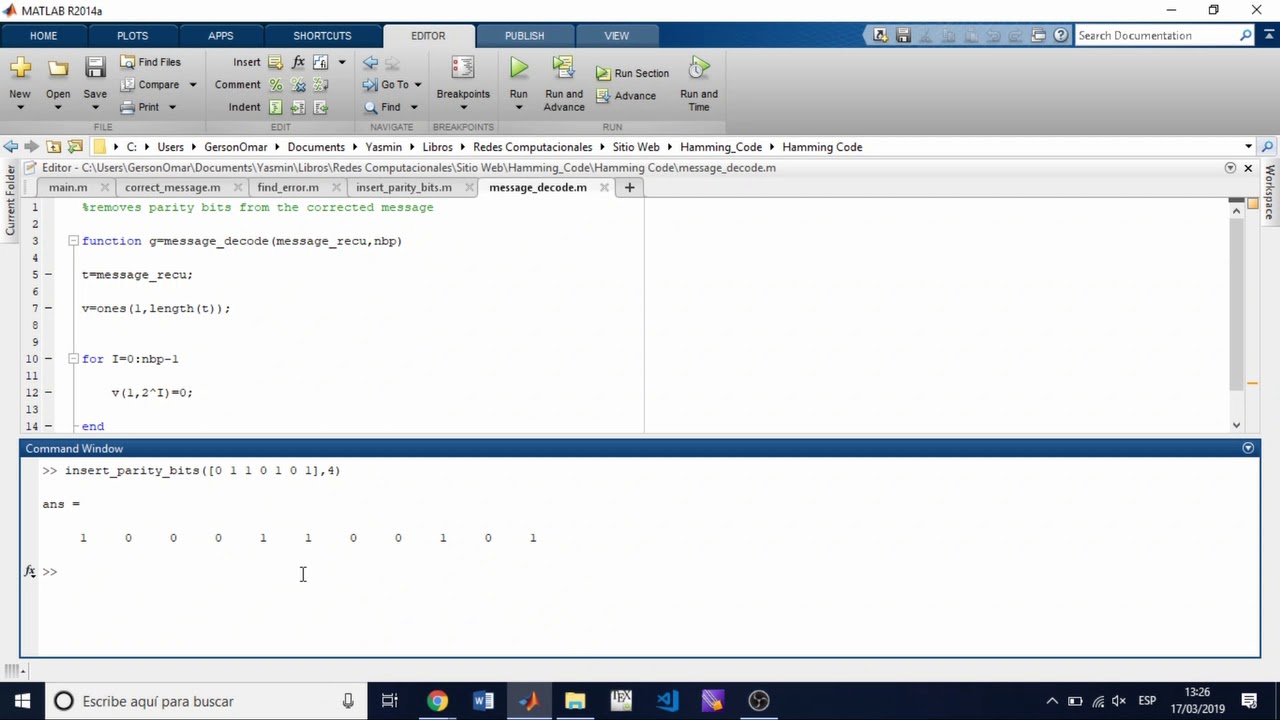Viewport: 1280px width, 720px height.
Task: Click the Insert section icon next to Insert
Action: (275, 62)
